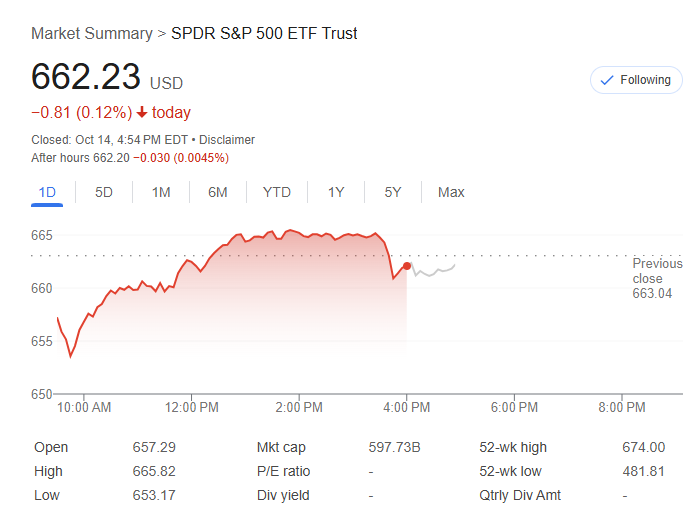Click the main price 662.23
Image resolution: width=699 pixels, height=515 pixels.
(x=86, y=78)
